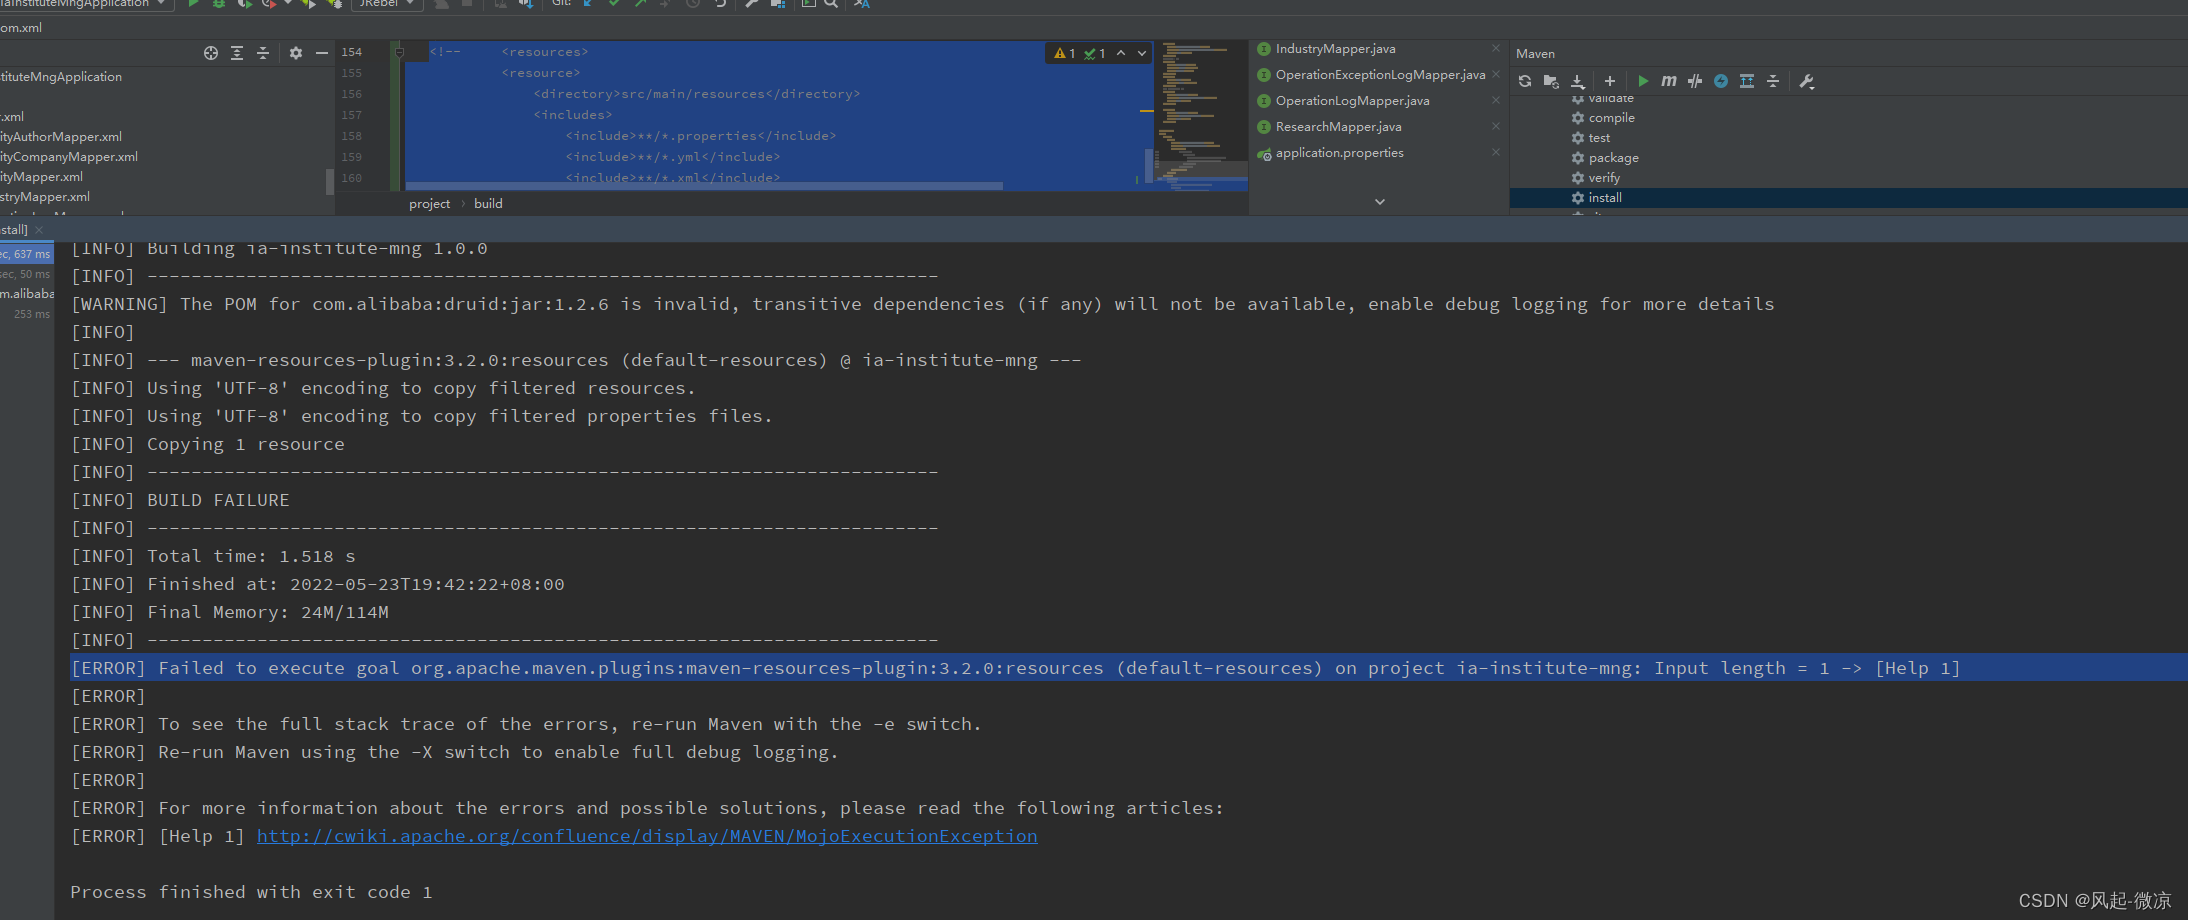Go to previous highlighted problem
This screenshot has height=920, width=2188.
click(1121, 53)
